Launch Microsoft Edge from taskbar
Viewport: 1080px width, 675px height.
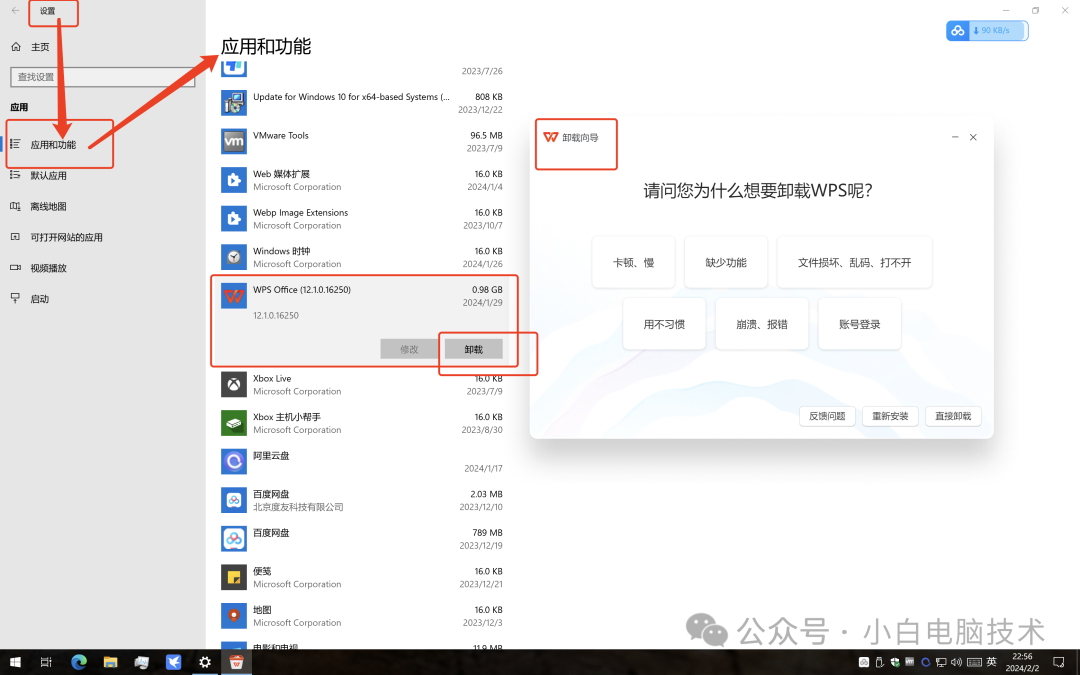coord(79,663)
